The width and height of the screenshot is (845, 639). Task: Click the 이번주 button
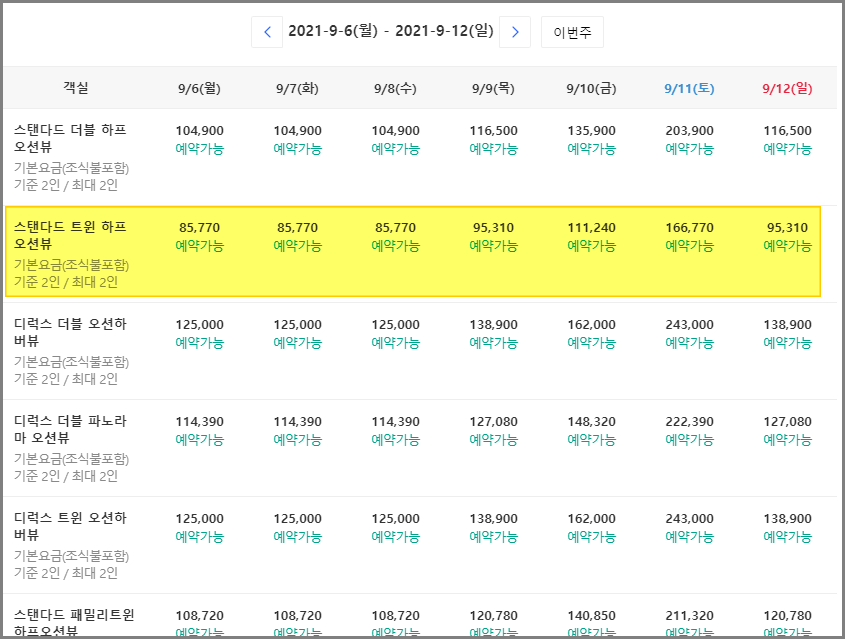tap(572, 32)
